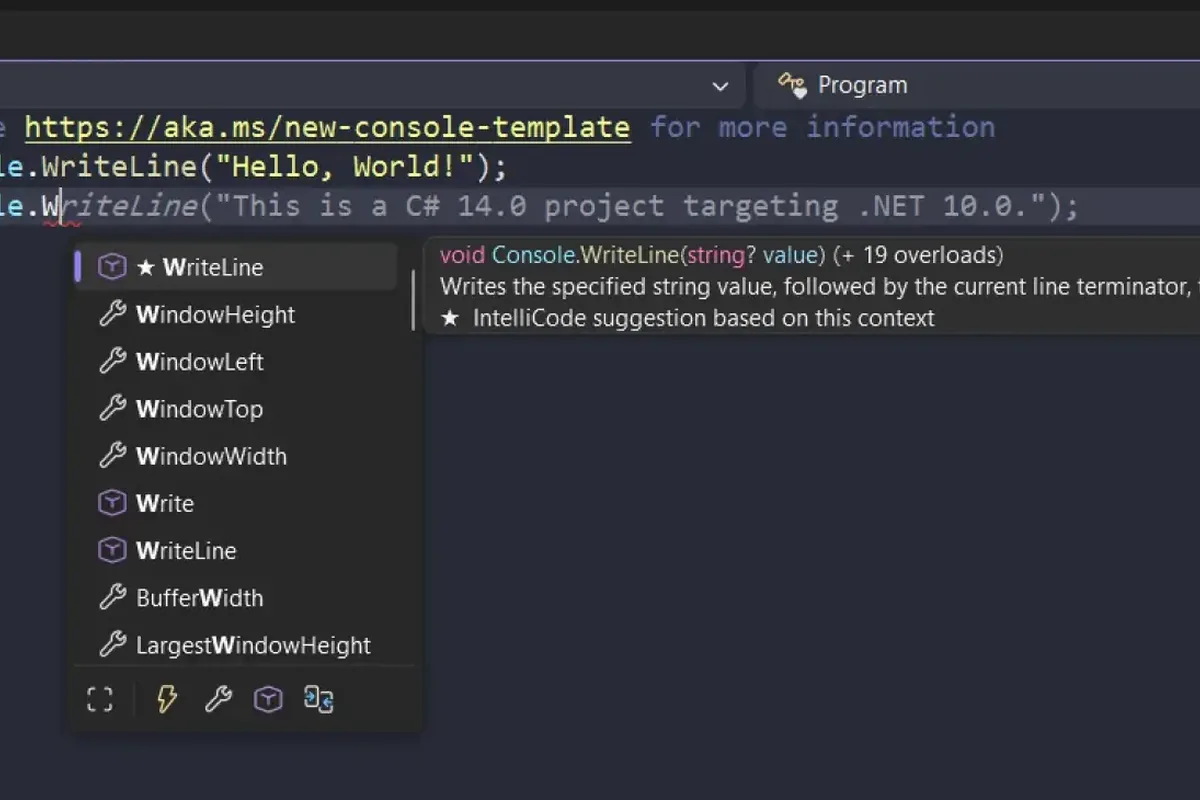Click the cube method icon beside Write
Image resolution: width=1200 pixels, height=800 pixels.
[x=112, y=503]
